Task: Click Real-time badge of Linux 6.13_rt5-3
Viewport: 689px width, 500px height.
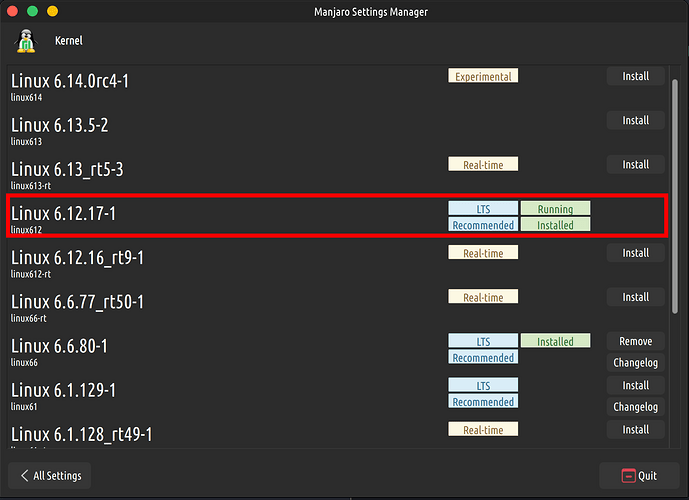Action: click(x=483, y=164)
